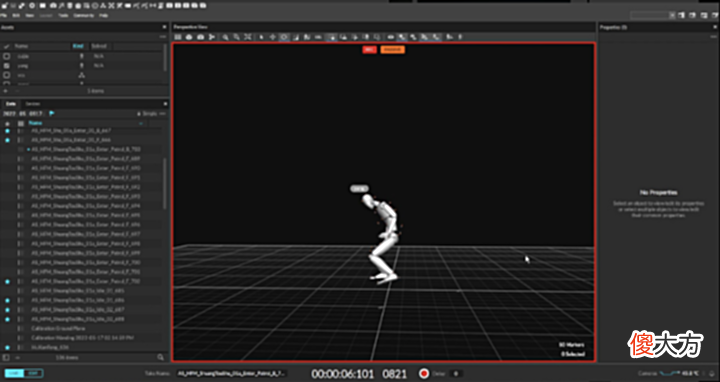Click the first camera icon in viewport toolbar

click(x=189, y=37)
